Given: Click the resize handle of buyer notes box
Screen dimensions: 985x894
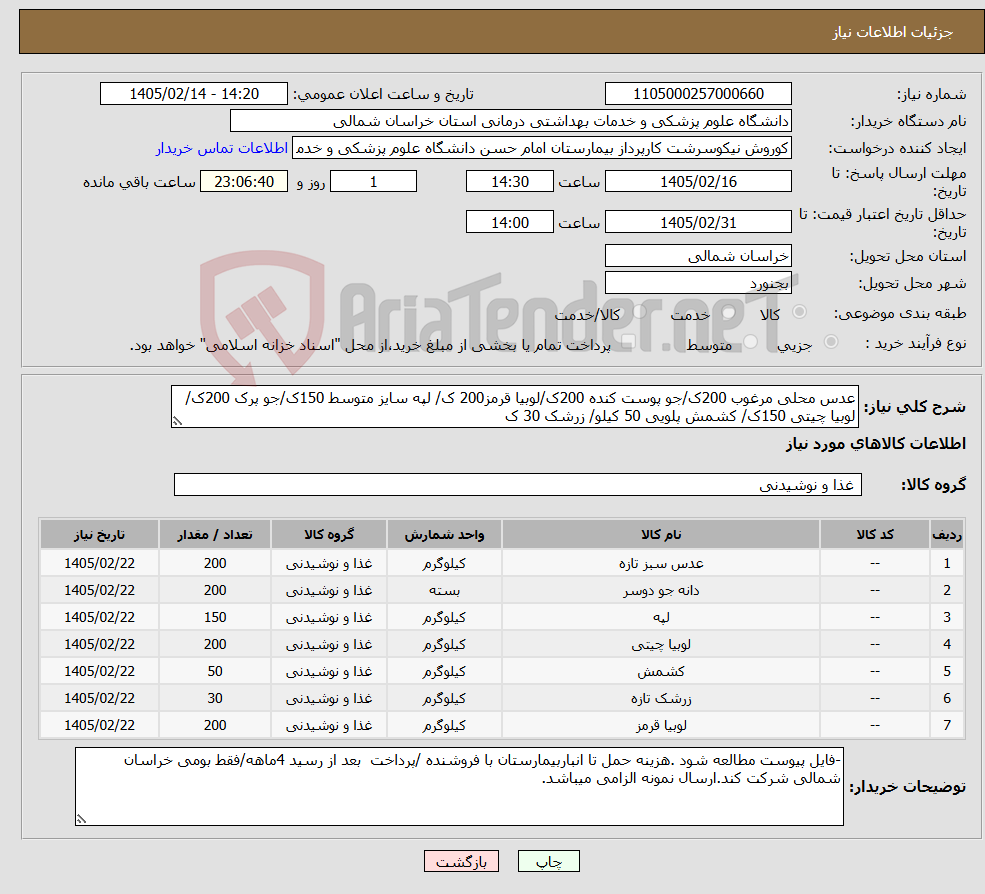Looking at the screenshot, I should (x=81, y=819).
